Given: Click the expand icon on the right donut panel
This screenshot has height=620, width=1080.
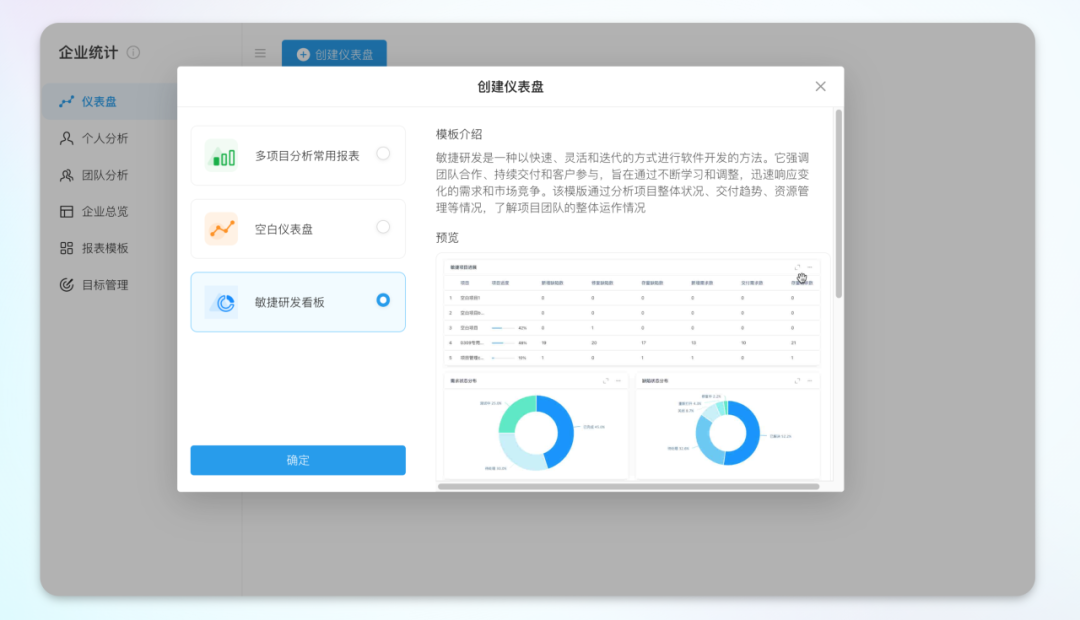Looking at the screenshot, I should coord(798,381).
